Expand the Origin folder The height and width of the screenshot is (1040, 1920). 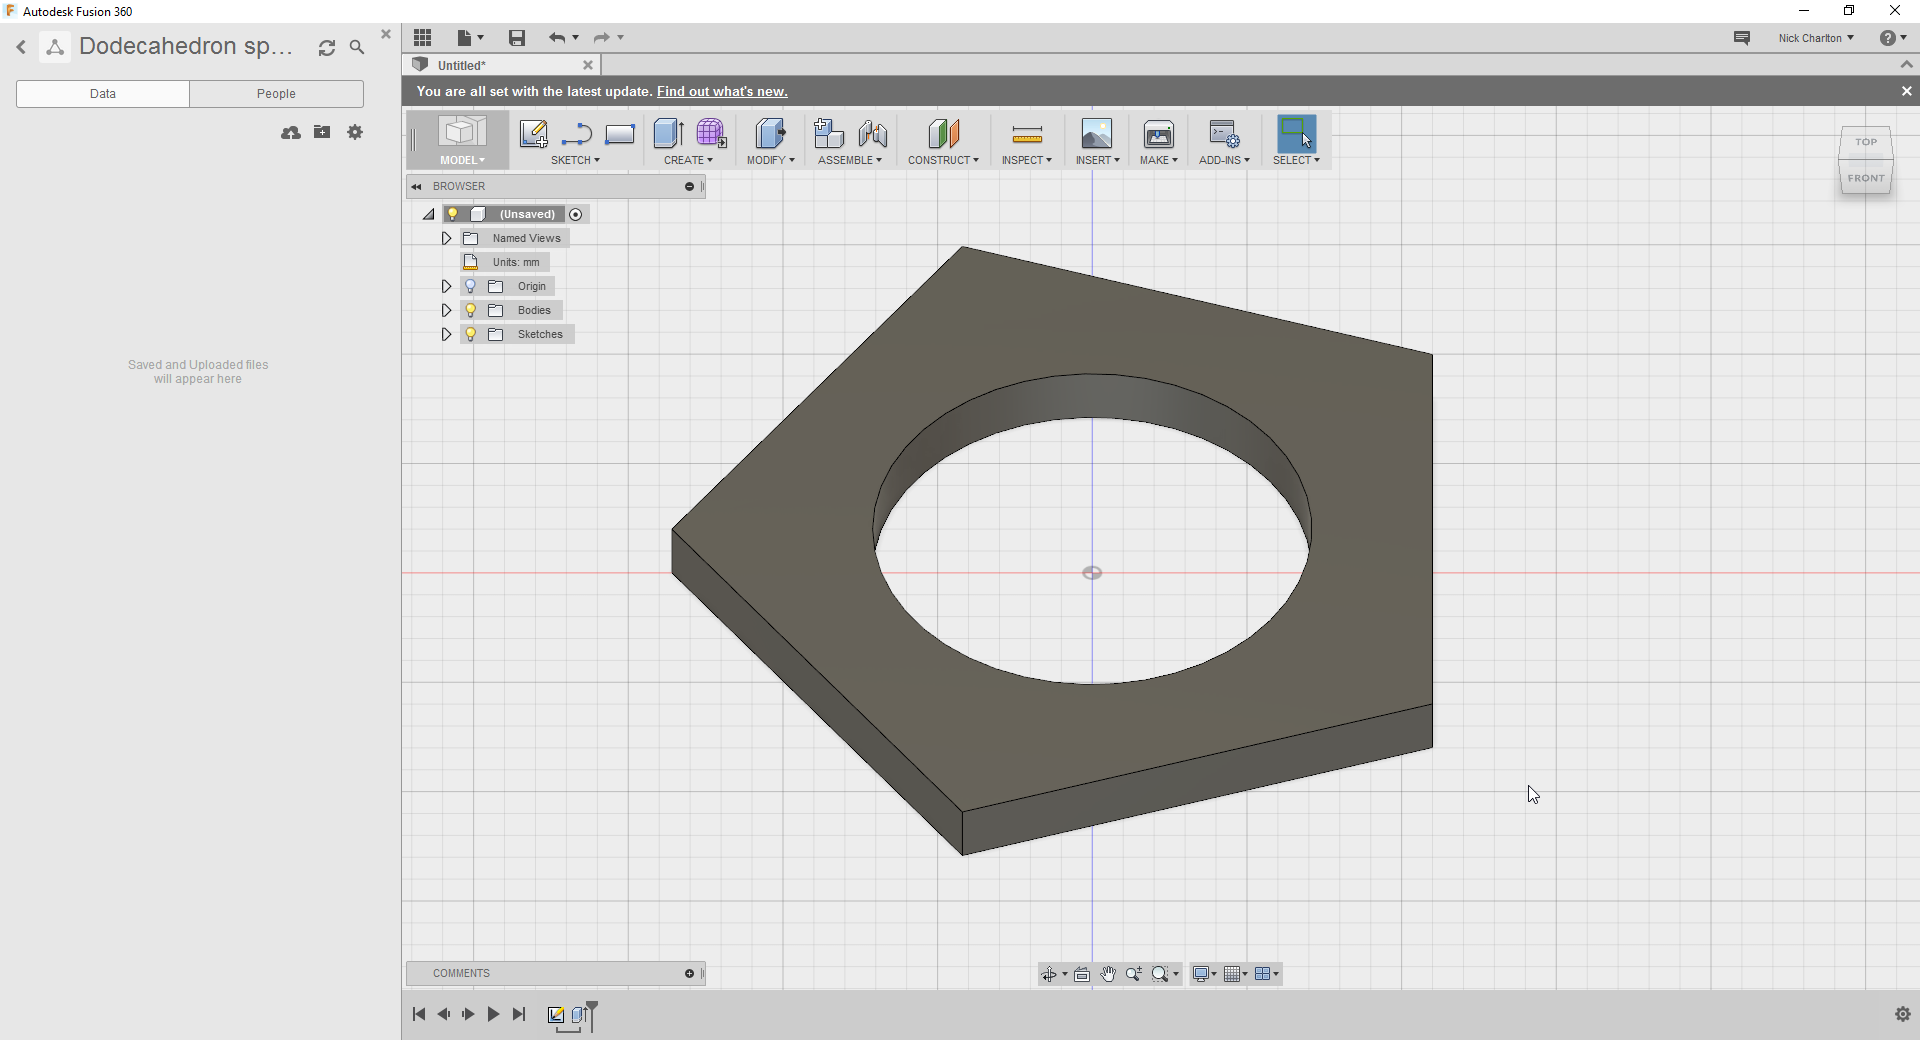[x=447, y=286]
